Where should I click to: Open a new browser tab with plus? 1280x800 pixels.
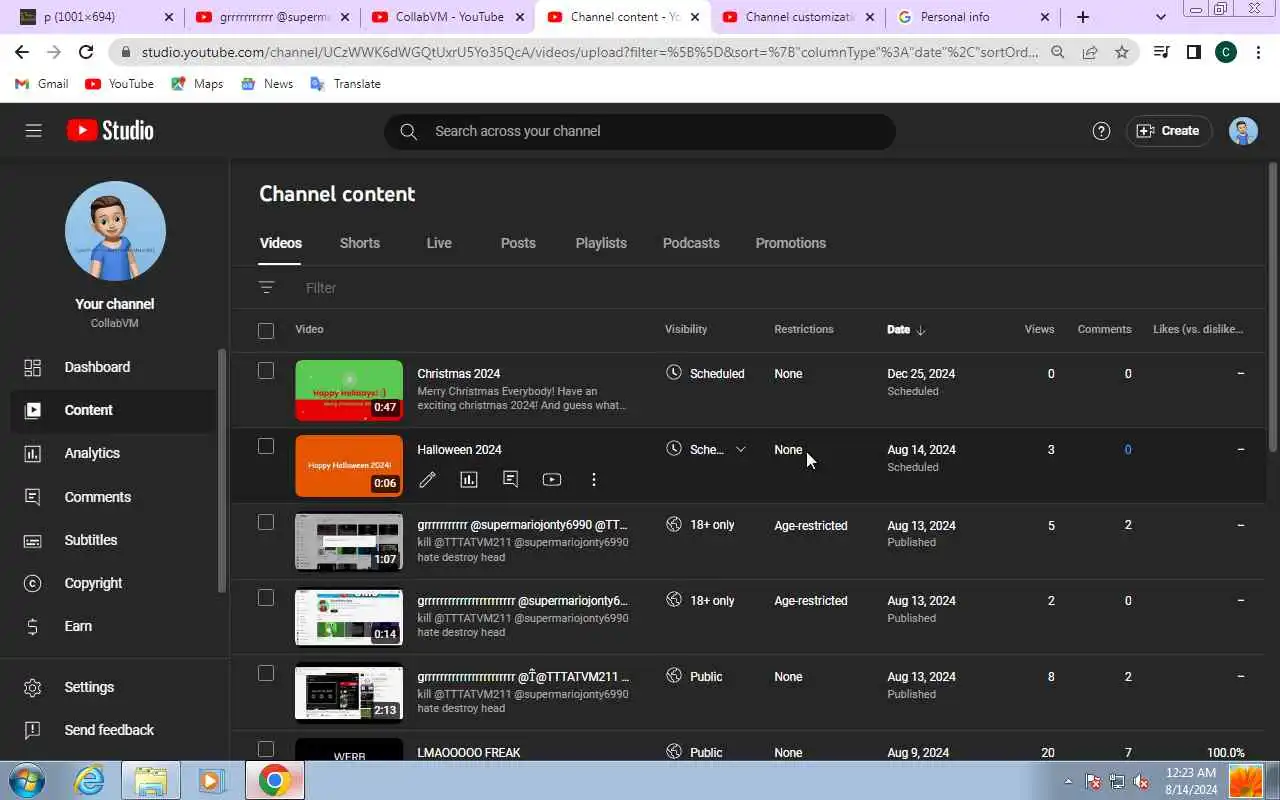tap(1083, 17)
